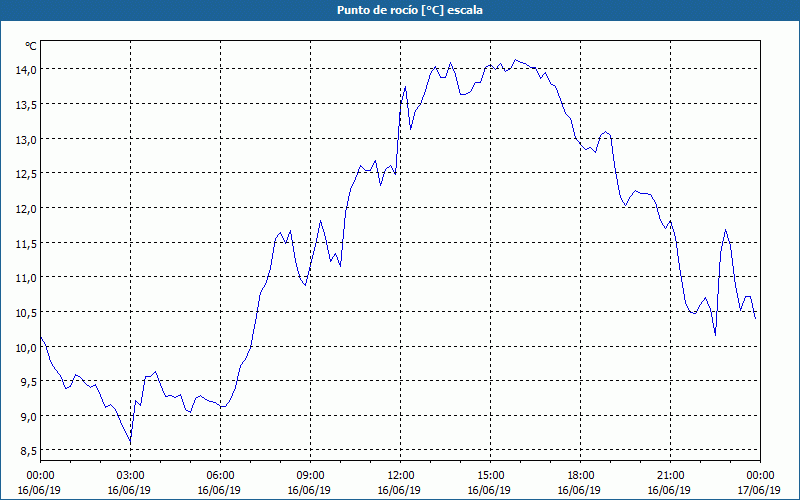Screen dimensions: 800x500
Task: Click the 18:00 time label
Action: coord(580,476)
